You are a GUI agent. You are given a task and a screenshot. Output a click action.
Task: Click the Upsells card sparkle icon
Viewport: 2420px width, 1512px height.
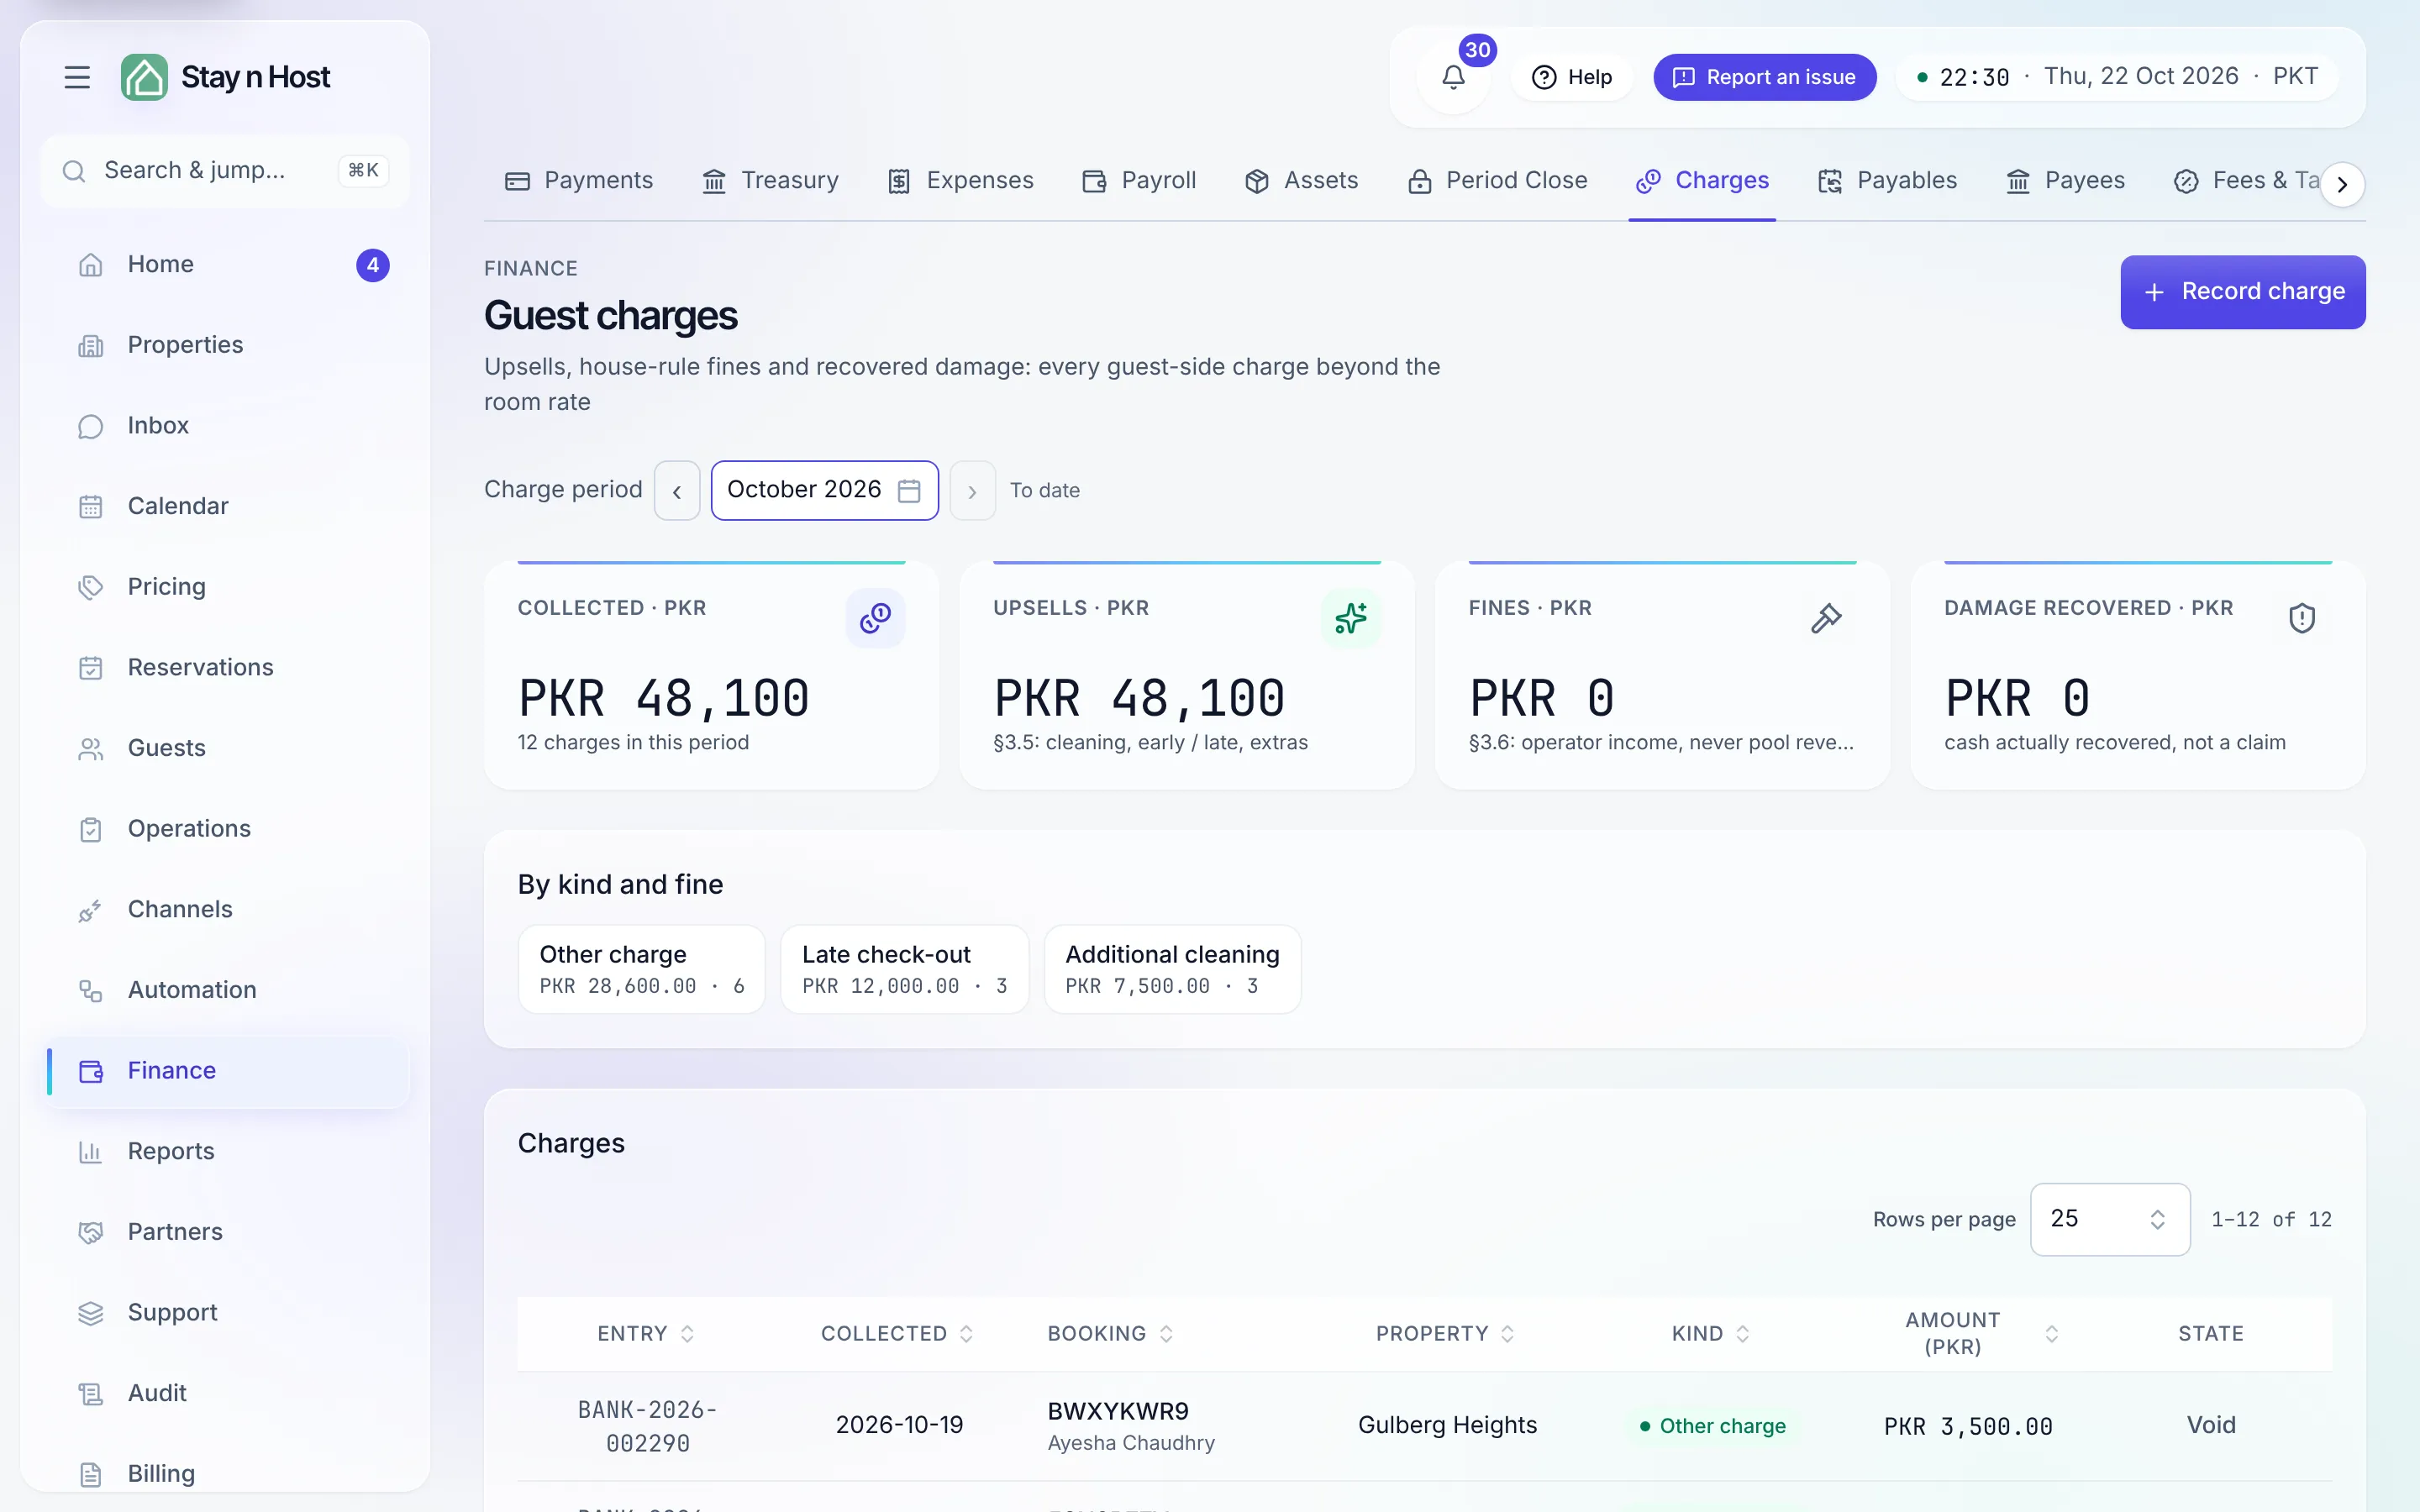tap(1351, 618)
